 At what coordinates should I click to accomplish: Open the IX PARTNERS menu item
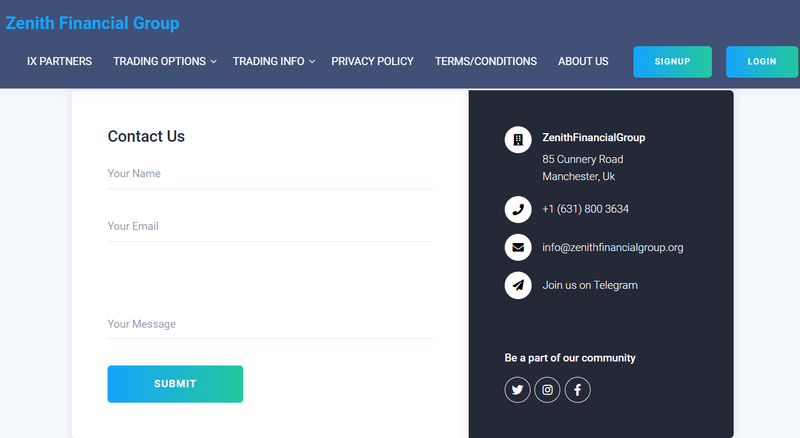click(x=60, y=61)
